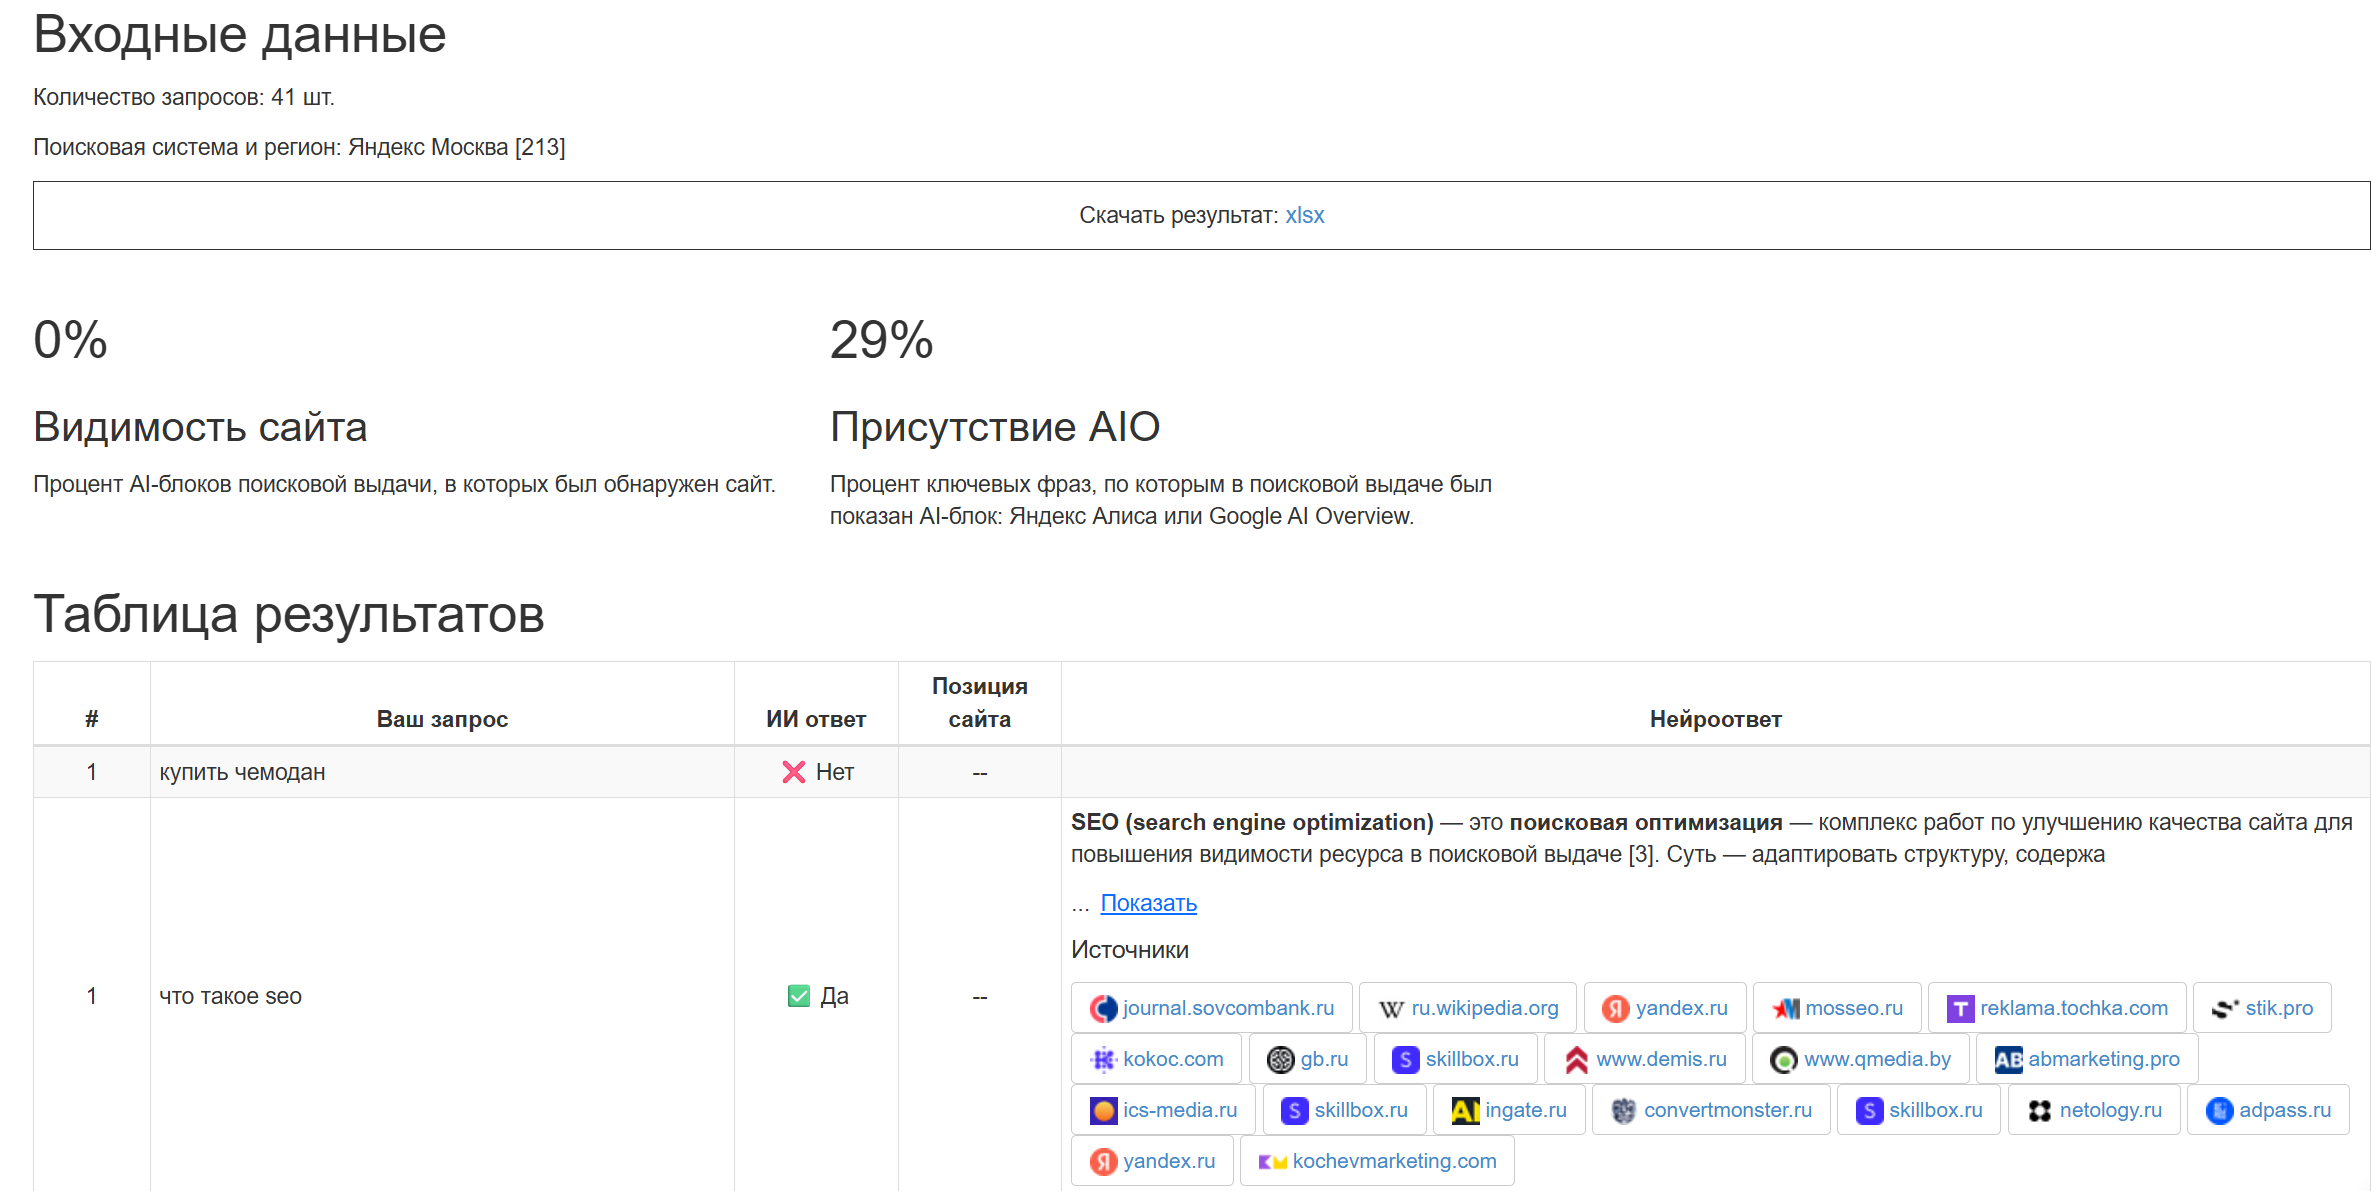
Task: Click the Tochka T icon on reklama.tochka.com
Action: [1960, 1007]
